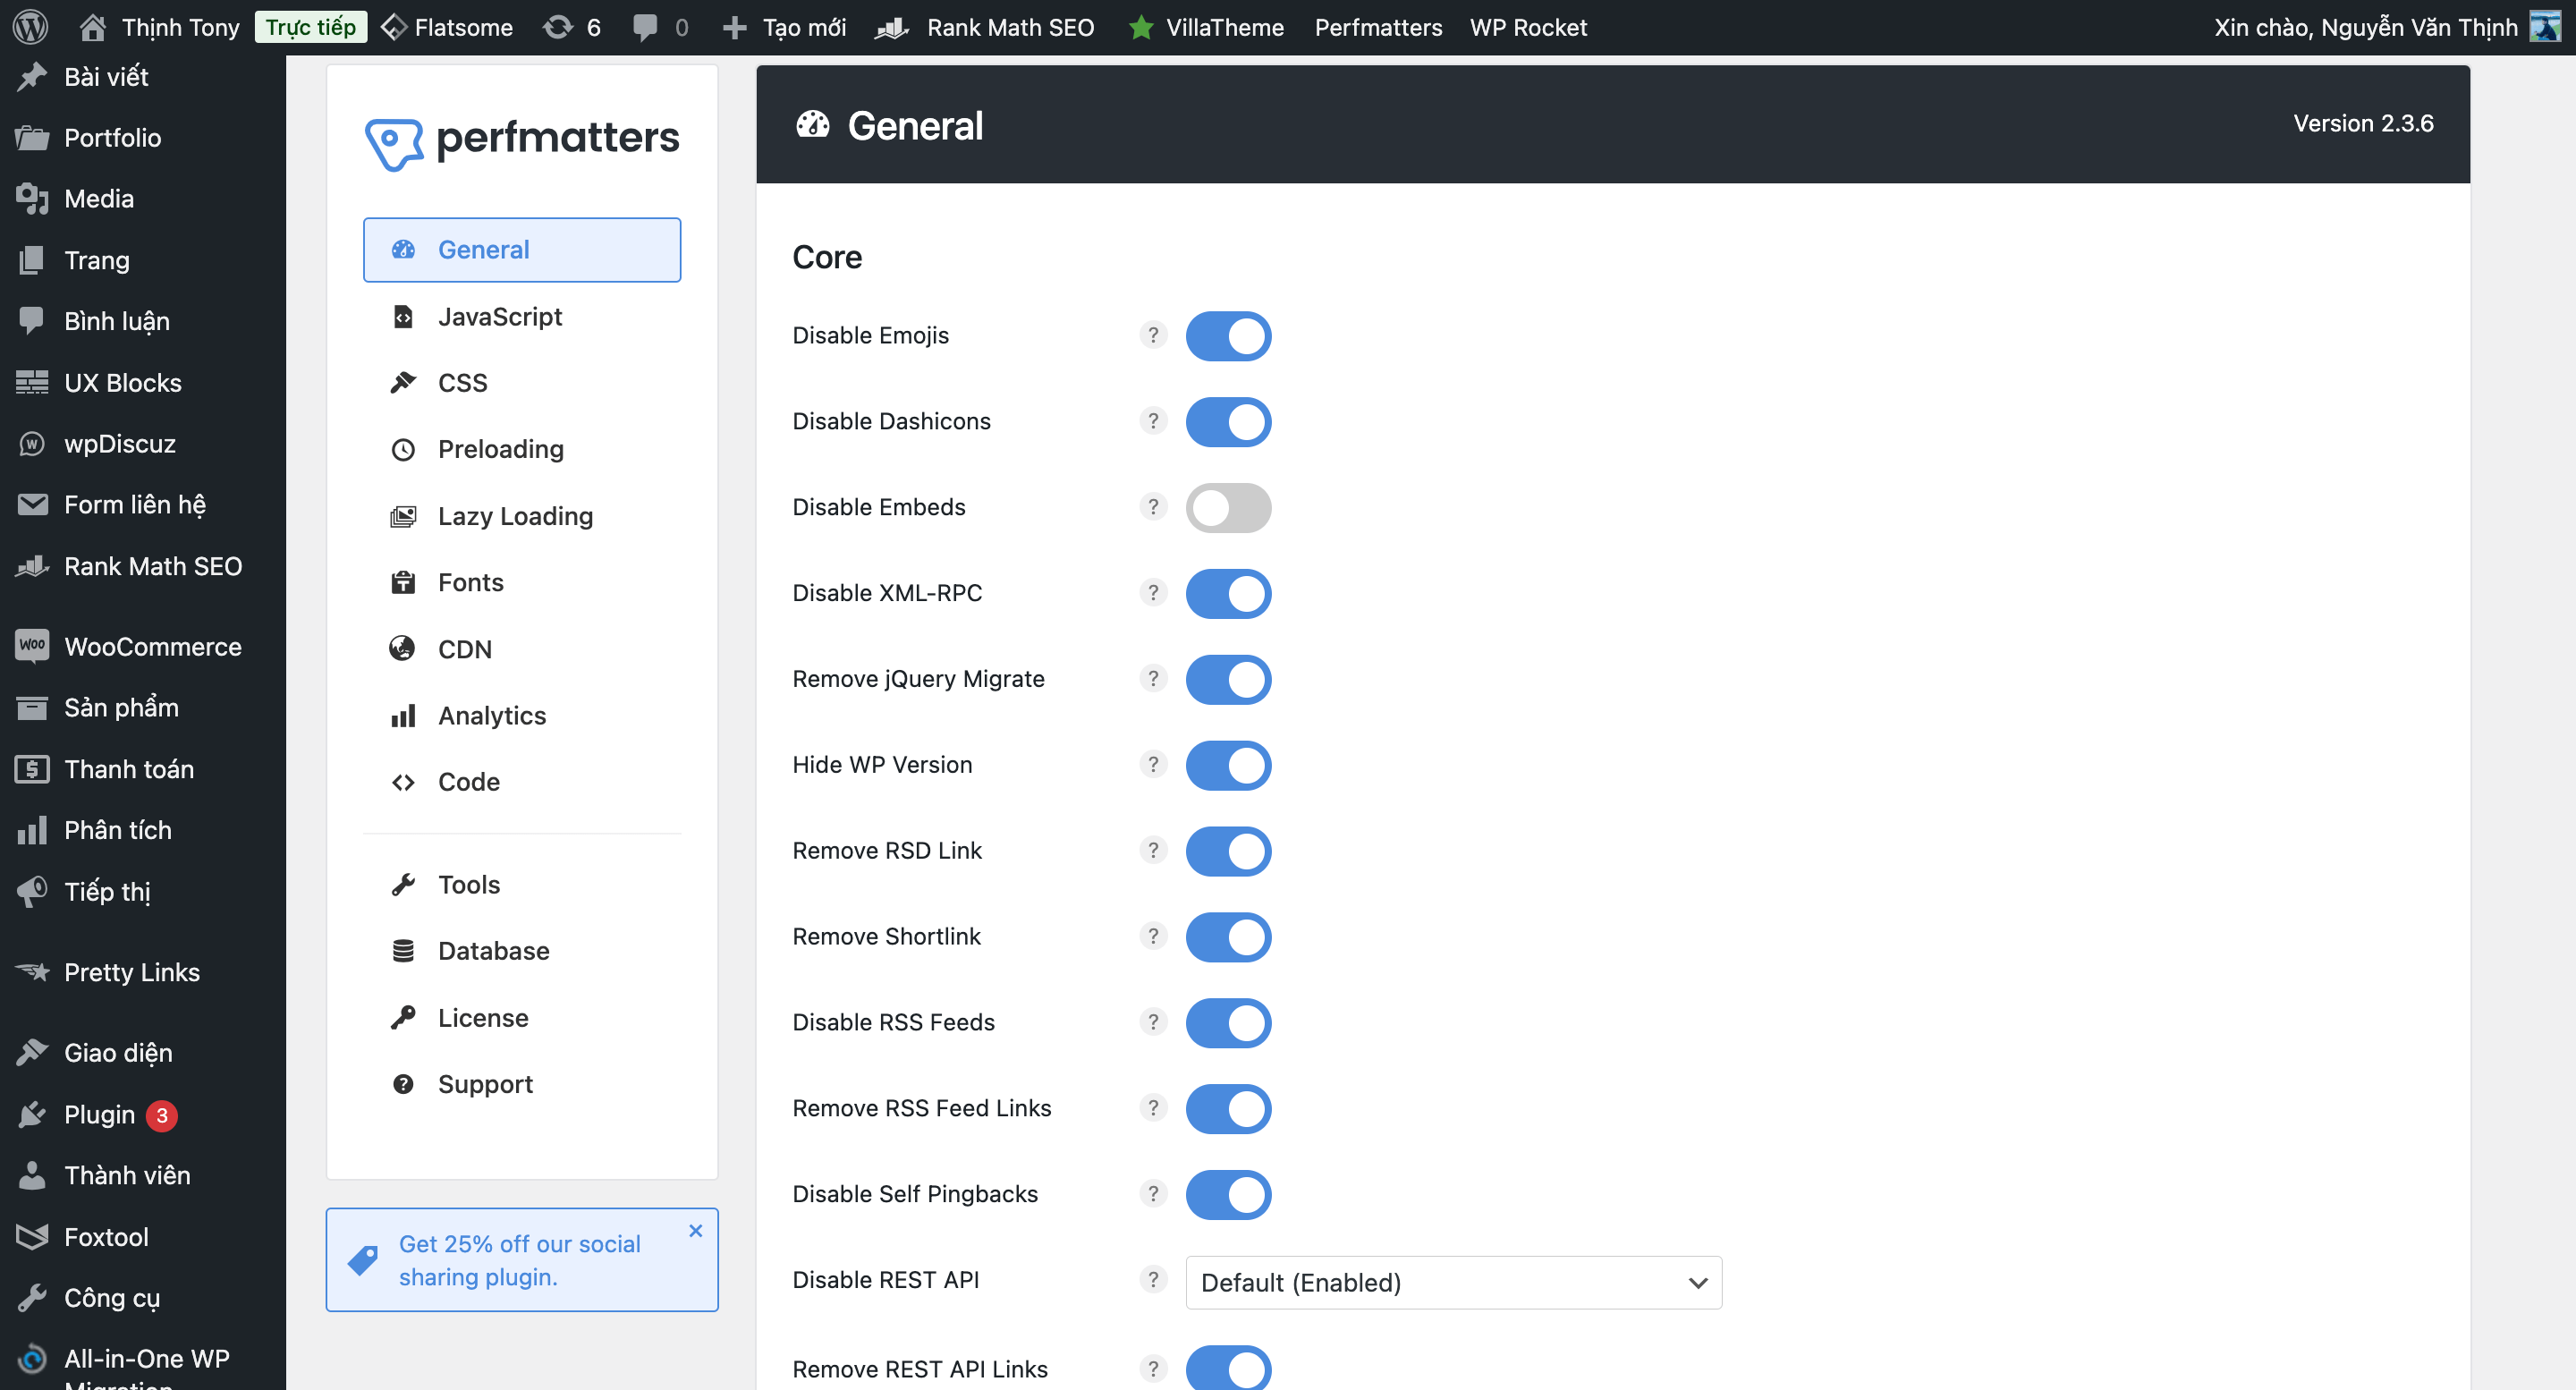This screenshot has height=1390, width=2576.
Task: Switch to the General tab in Perfmatters
Action: 484,249
